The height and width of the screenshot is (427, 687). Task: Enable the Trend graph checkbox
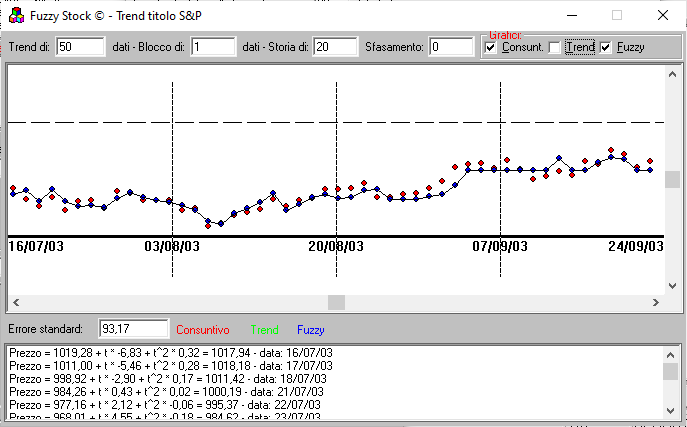[x=555, y=47]
